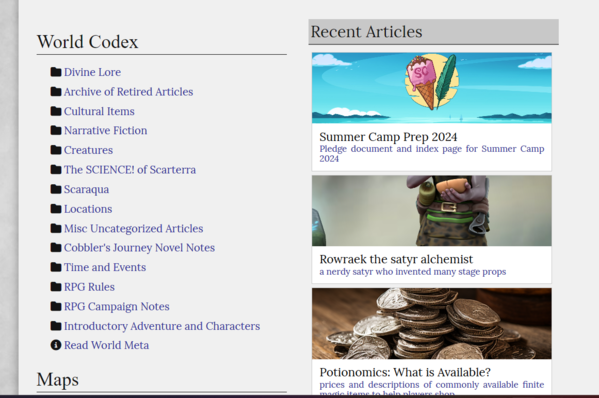
Task: Click the prices and descriptions summary text
Action: tap(432, 387)
